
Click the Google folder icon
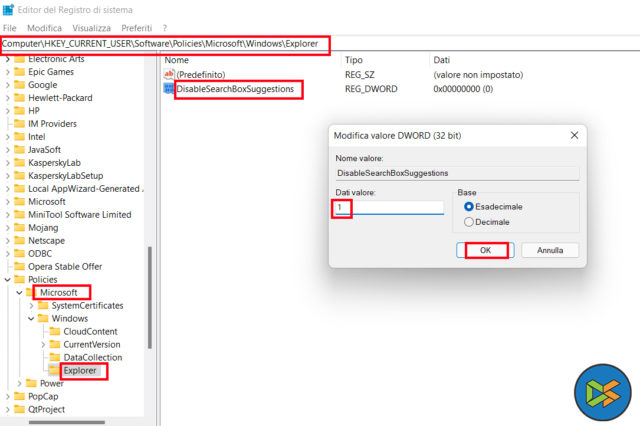19,85
